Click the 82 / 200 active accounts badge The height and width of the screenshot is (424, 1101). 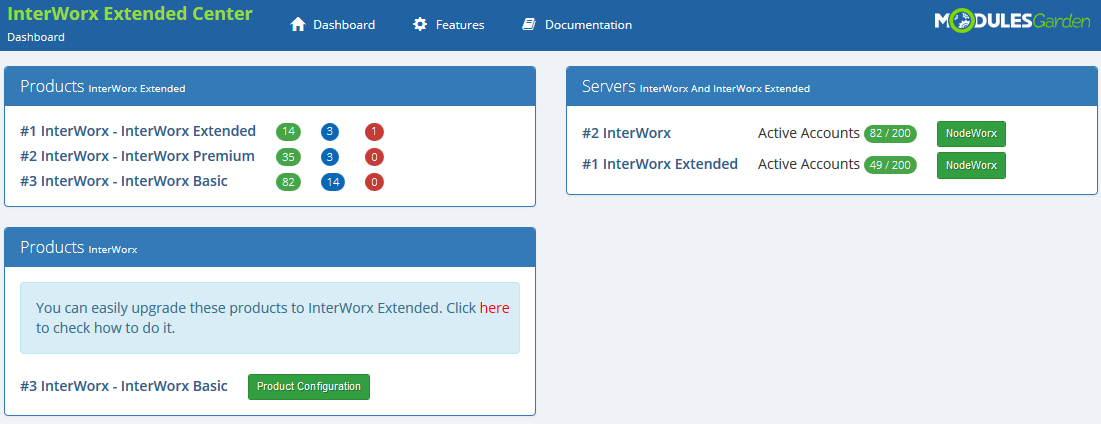[x=890, y=133]
